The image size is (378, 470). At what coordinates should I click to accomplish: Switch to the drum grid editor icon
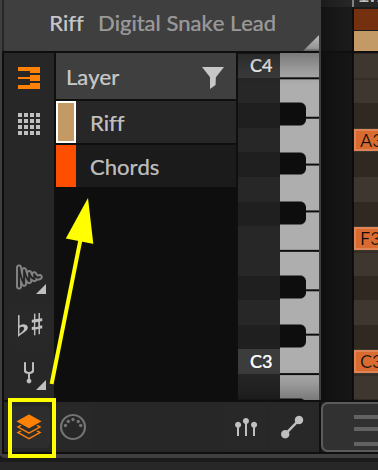tap(29, 124)
